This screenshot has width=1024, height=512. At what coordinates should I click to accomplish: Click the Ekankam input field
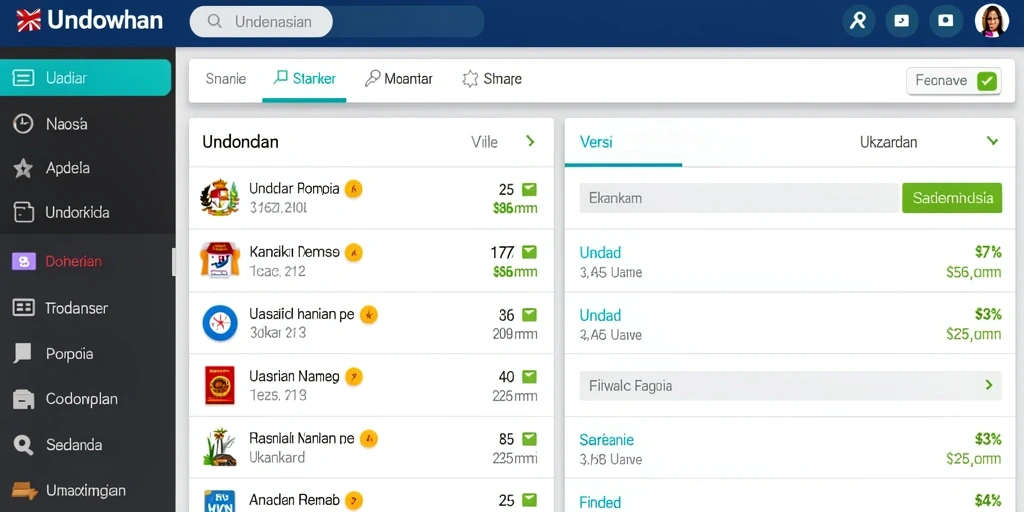739,198
